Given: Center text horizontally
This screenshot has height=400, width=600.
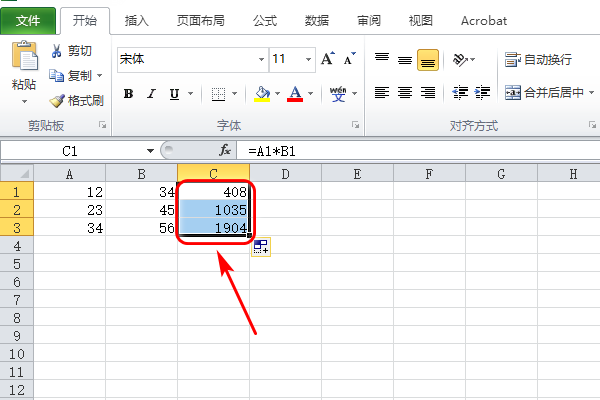Looking at the screenshot, I should pos(405,93).
